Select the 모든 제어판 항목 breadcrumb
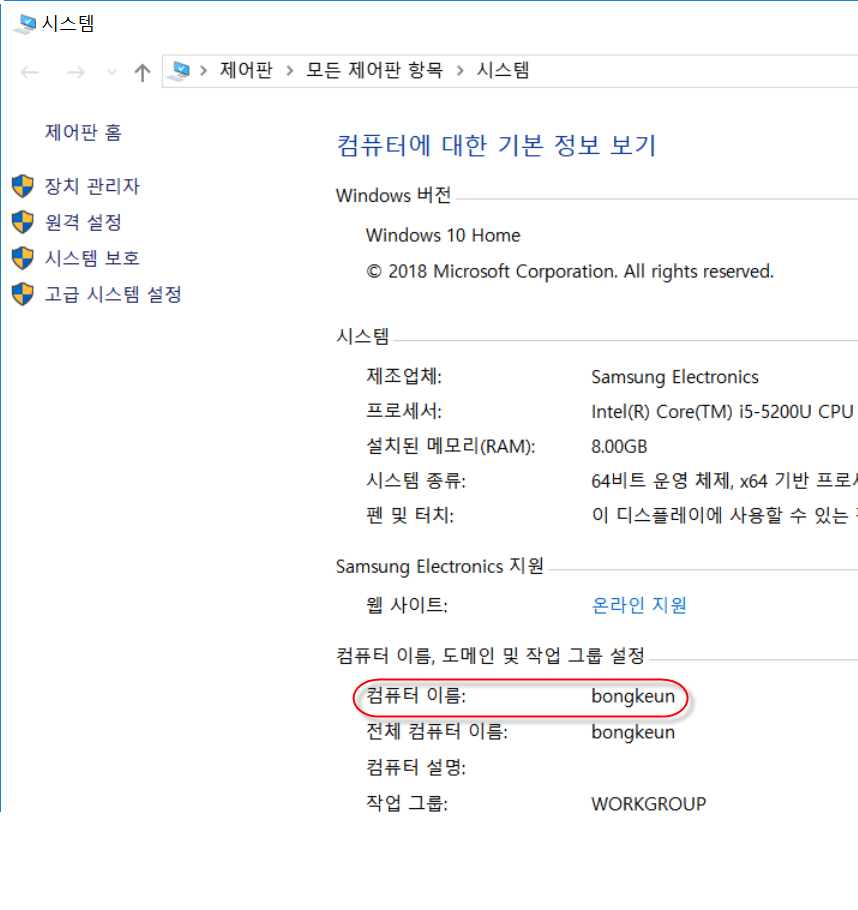 374,70
